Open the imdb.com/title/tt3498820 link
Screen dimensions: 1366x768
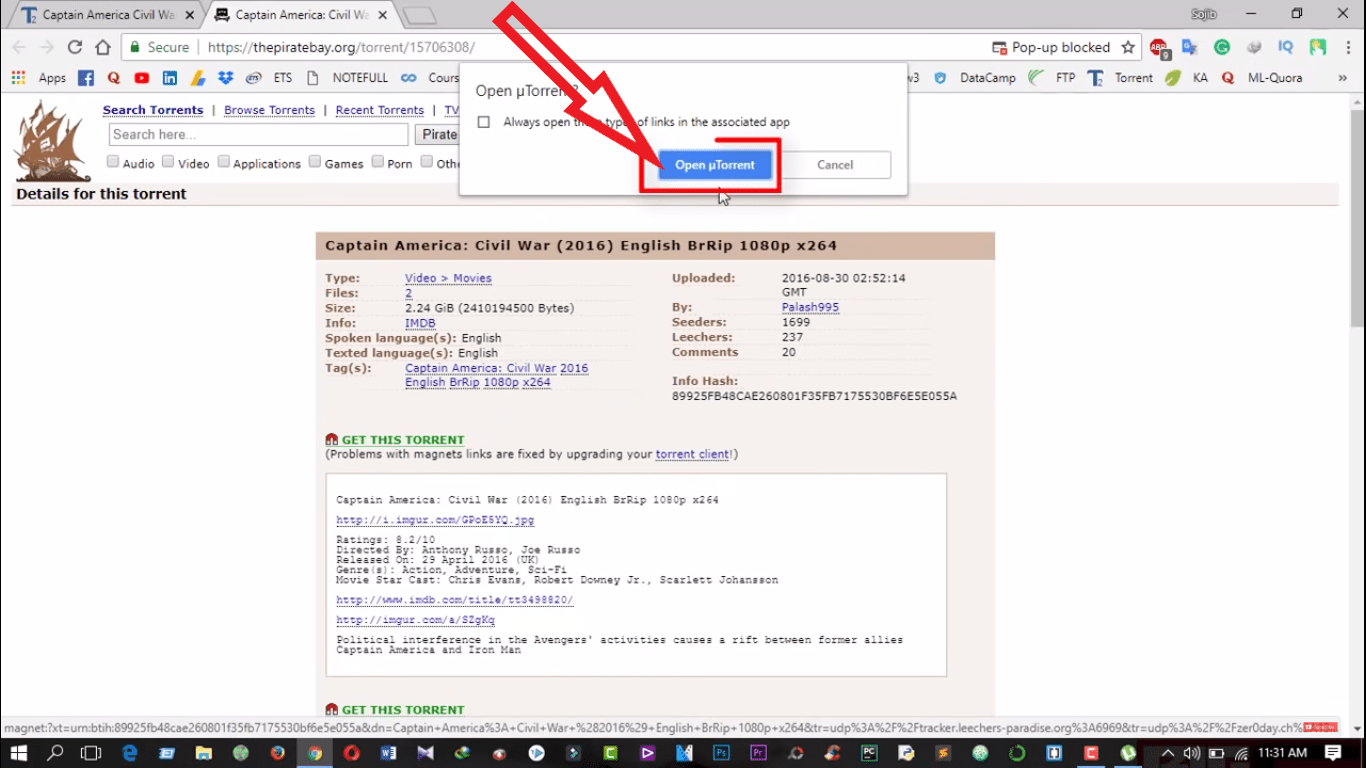click(x=455, y=600)
